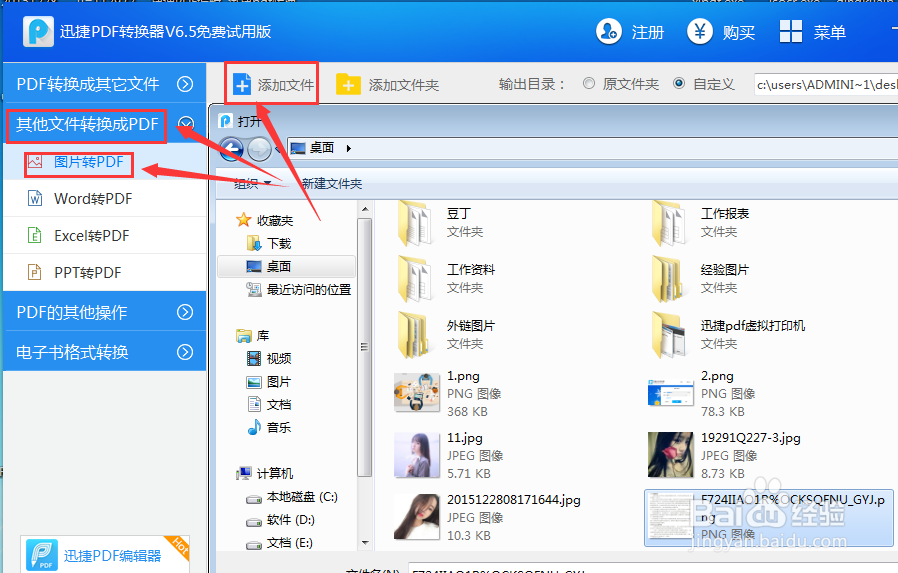Select PPT转PDF option
898x573 pixels.
pos(104,272)
